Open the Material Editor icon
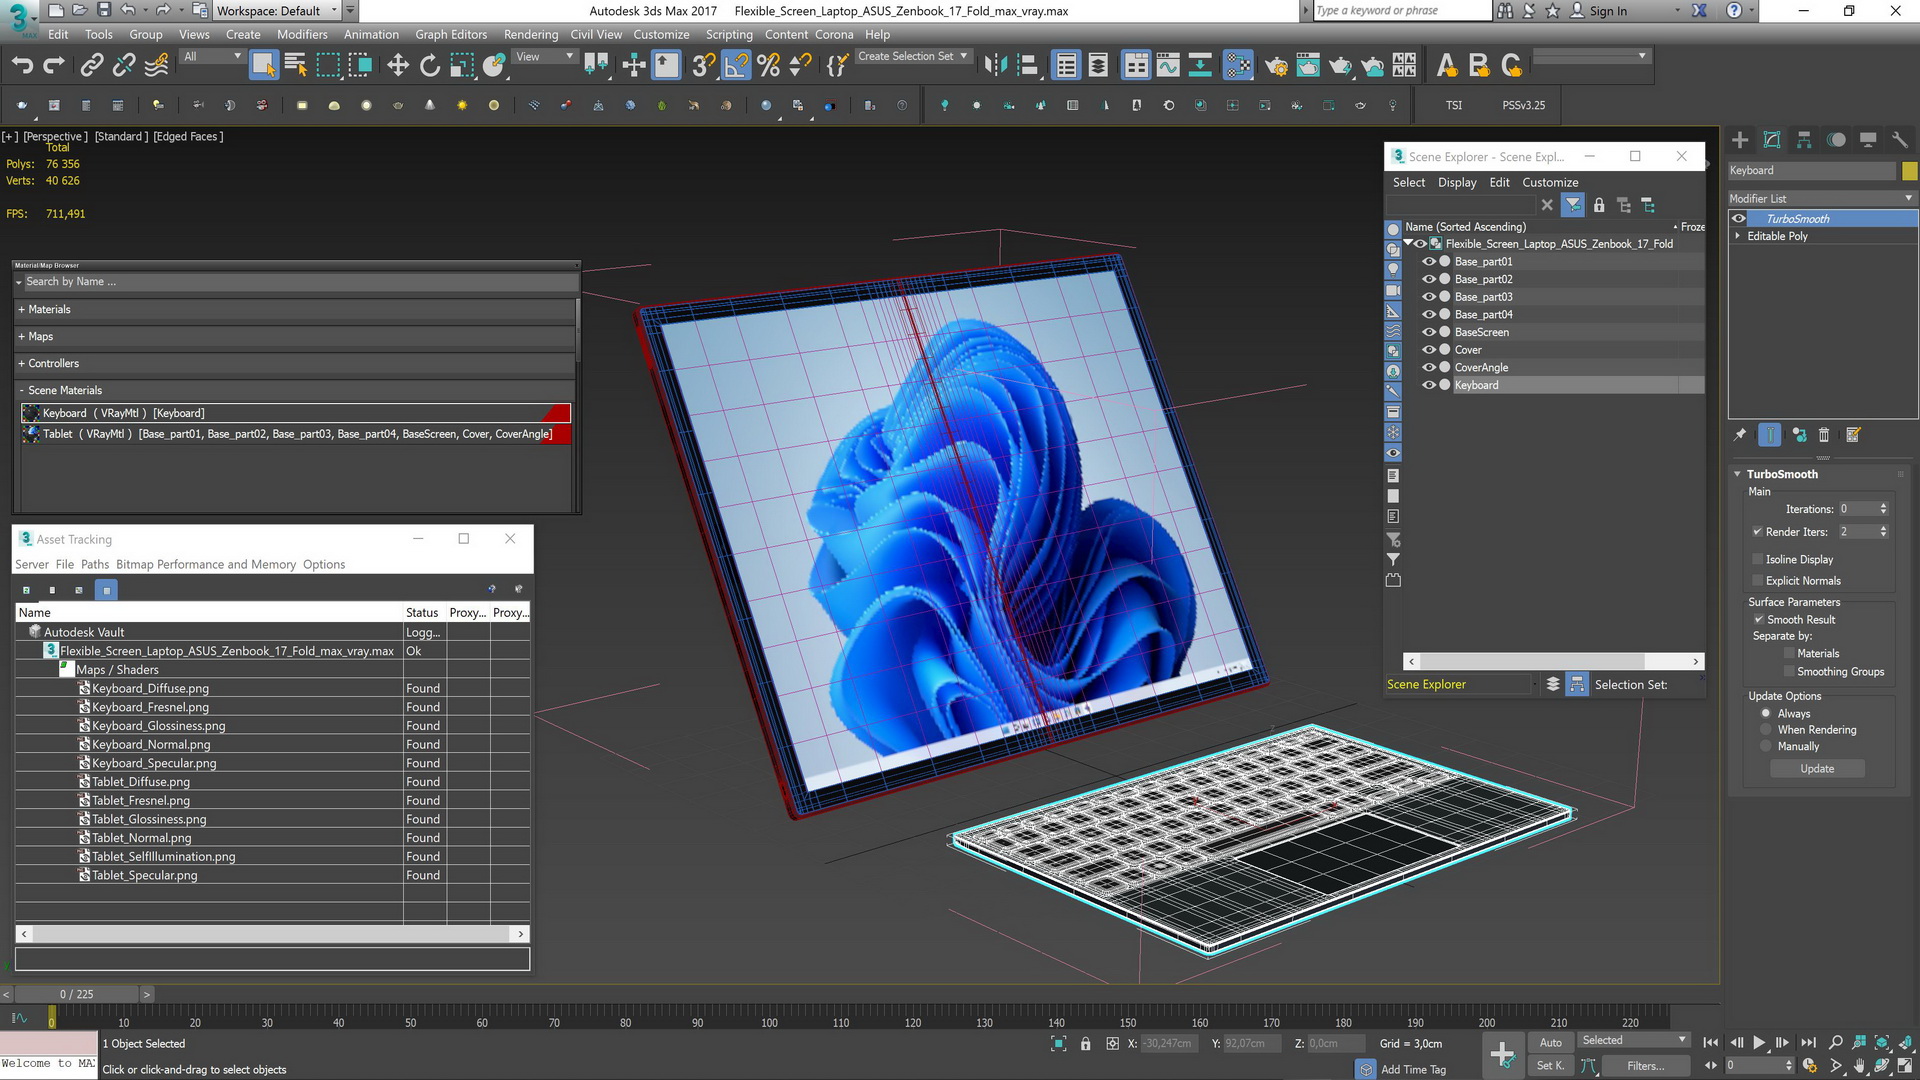1920x1080 pixels. (1238, 66)
